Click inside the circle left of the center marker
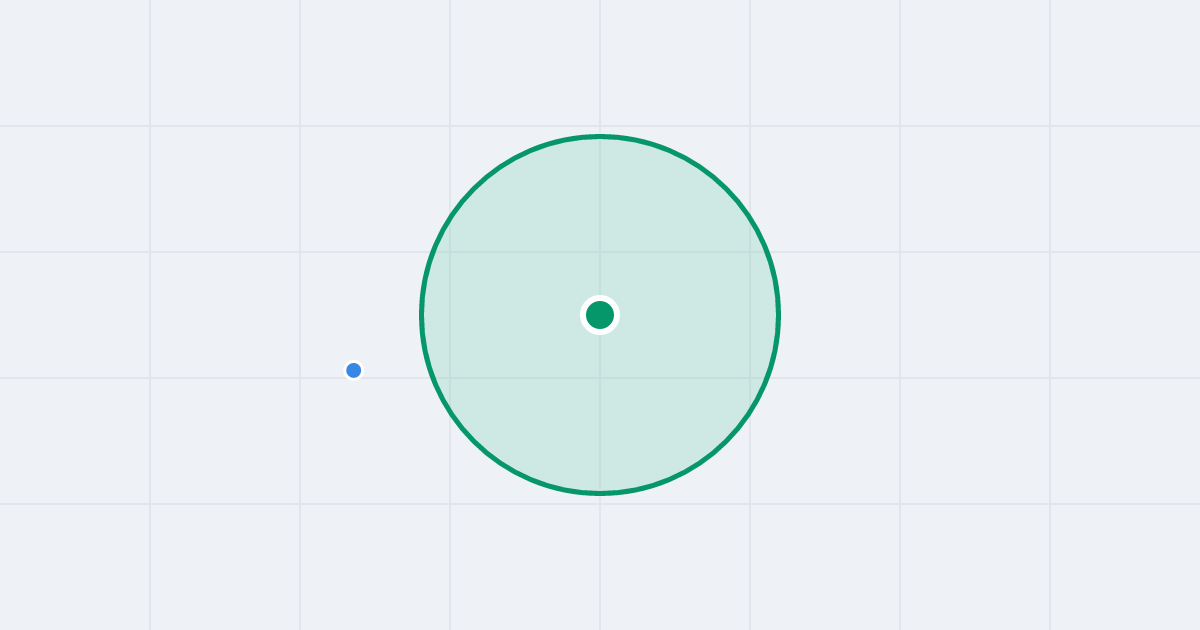1200x630 pixels. pos(510,315)
